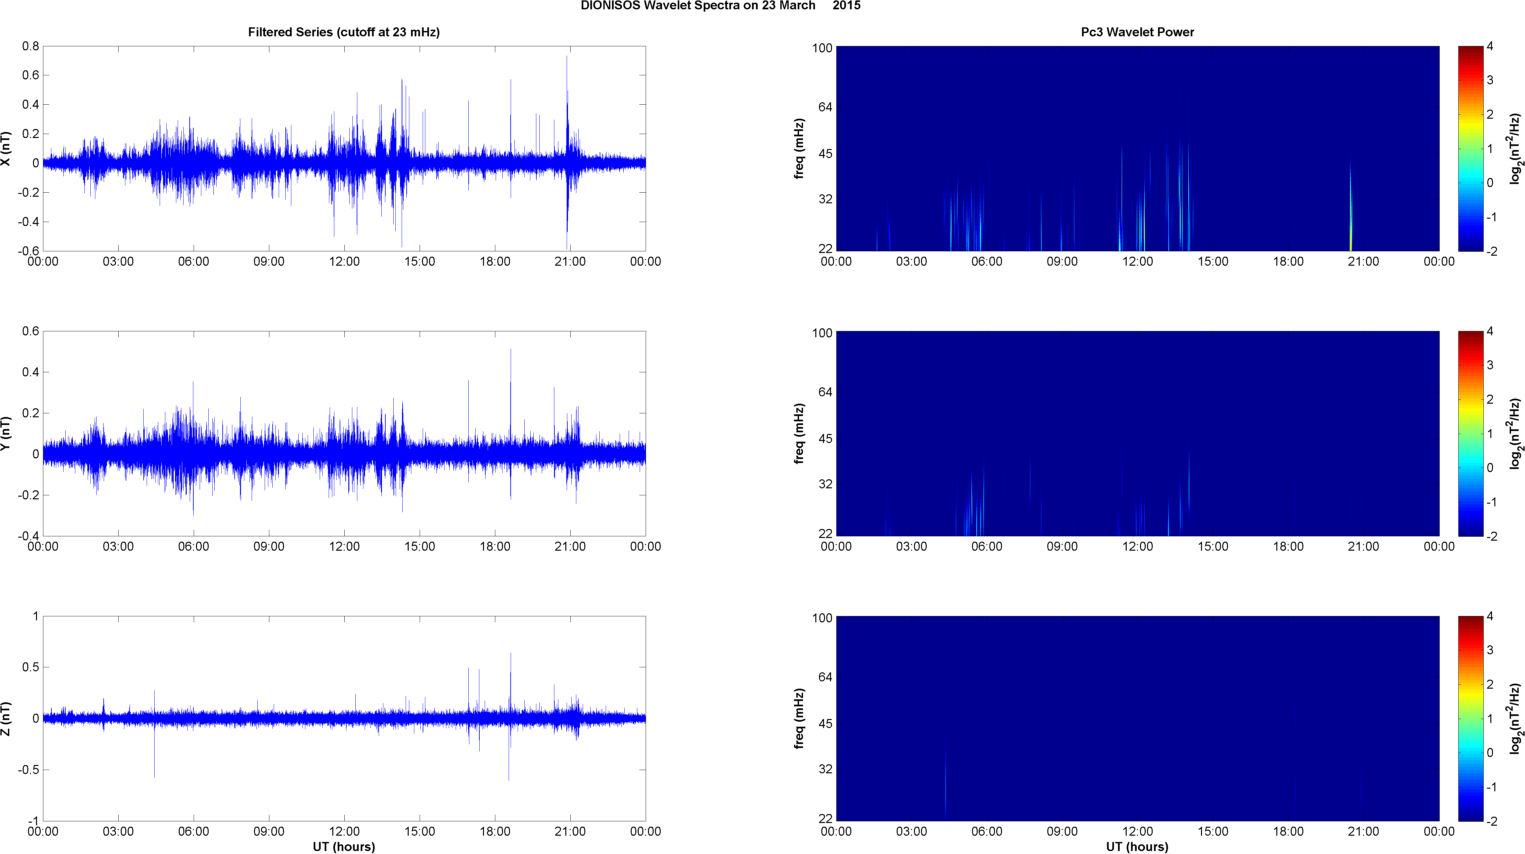1525x854 pixels.
Task: Click the colorbar beside the Z spectrogram
Action: [x=1470, y=718]
